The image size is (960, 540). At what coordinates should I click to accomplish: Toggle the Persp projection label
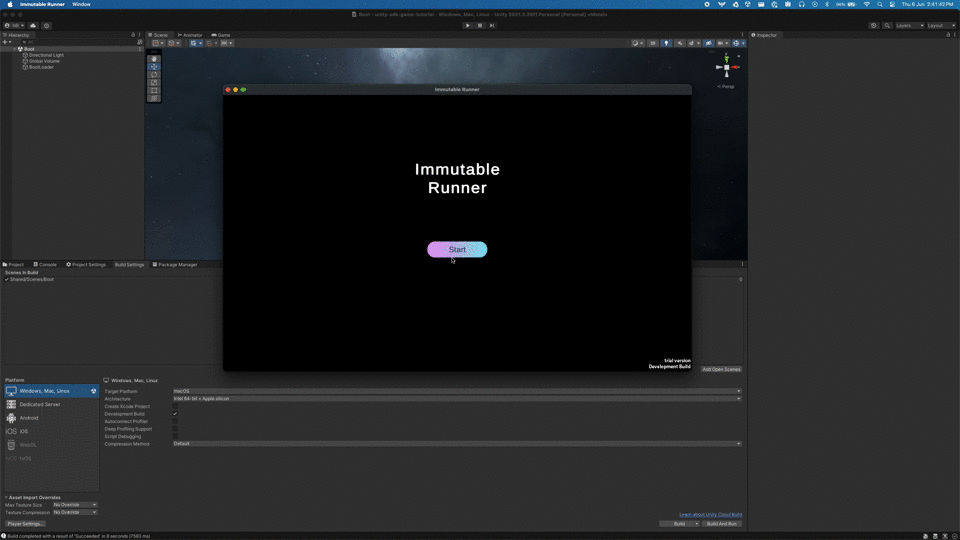(726, 86)
